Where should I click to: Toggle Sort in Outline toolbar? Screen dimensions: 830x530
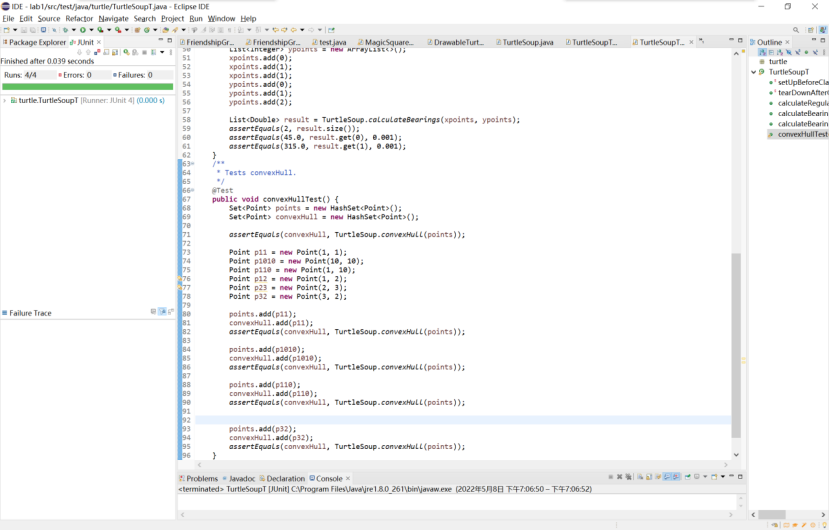780,52
